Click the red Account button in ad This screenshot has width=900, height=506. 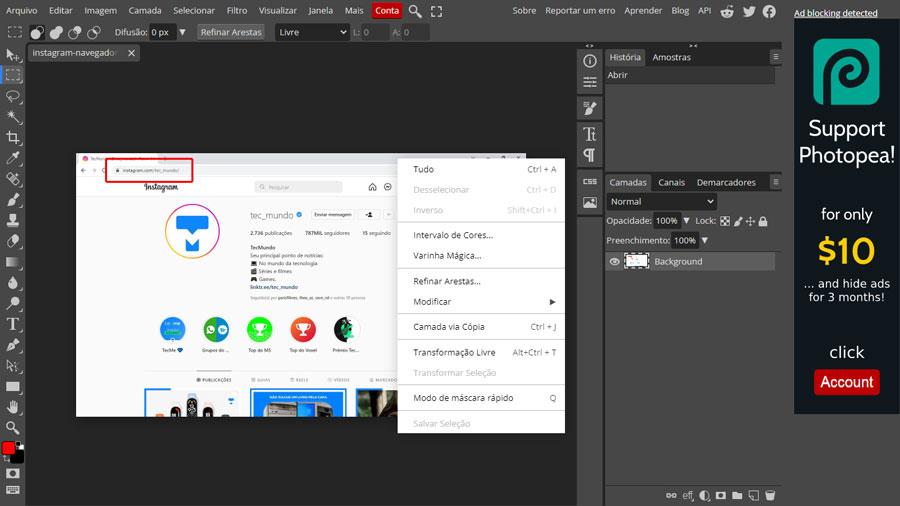[847, 382]
